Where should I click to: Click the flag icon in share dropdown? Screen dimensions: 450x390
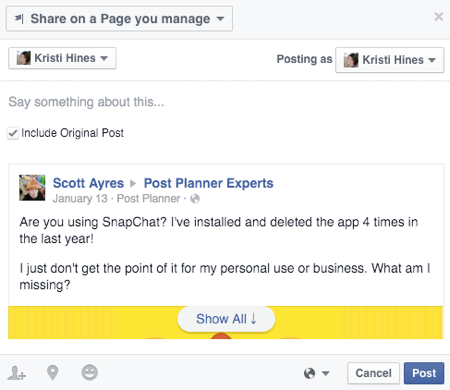(19, 19)
